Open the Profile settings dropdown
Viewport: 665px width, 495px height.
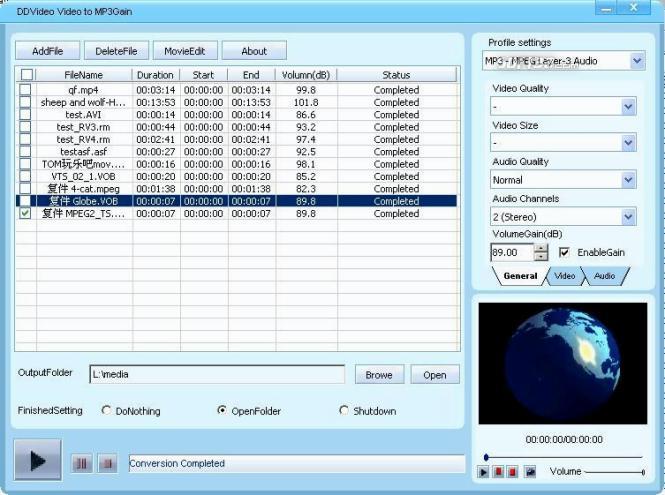(x=637, y=61)
